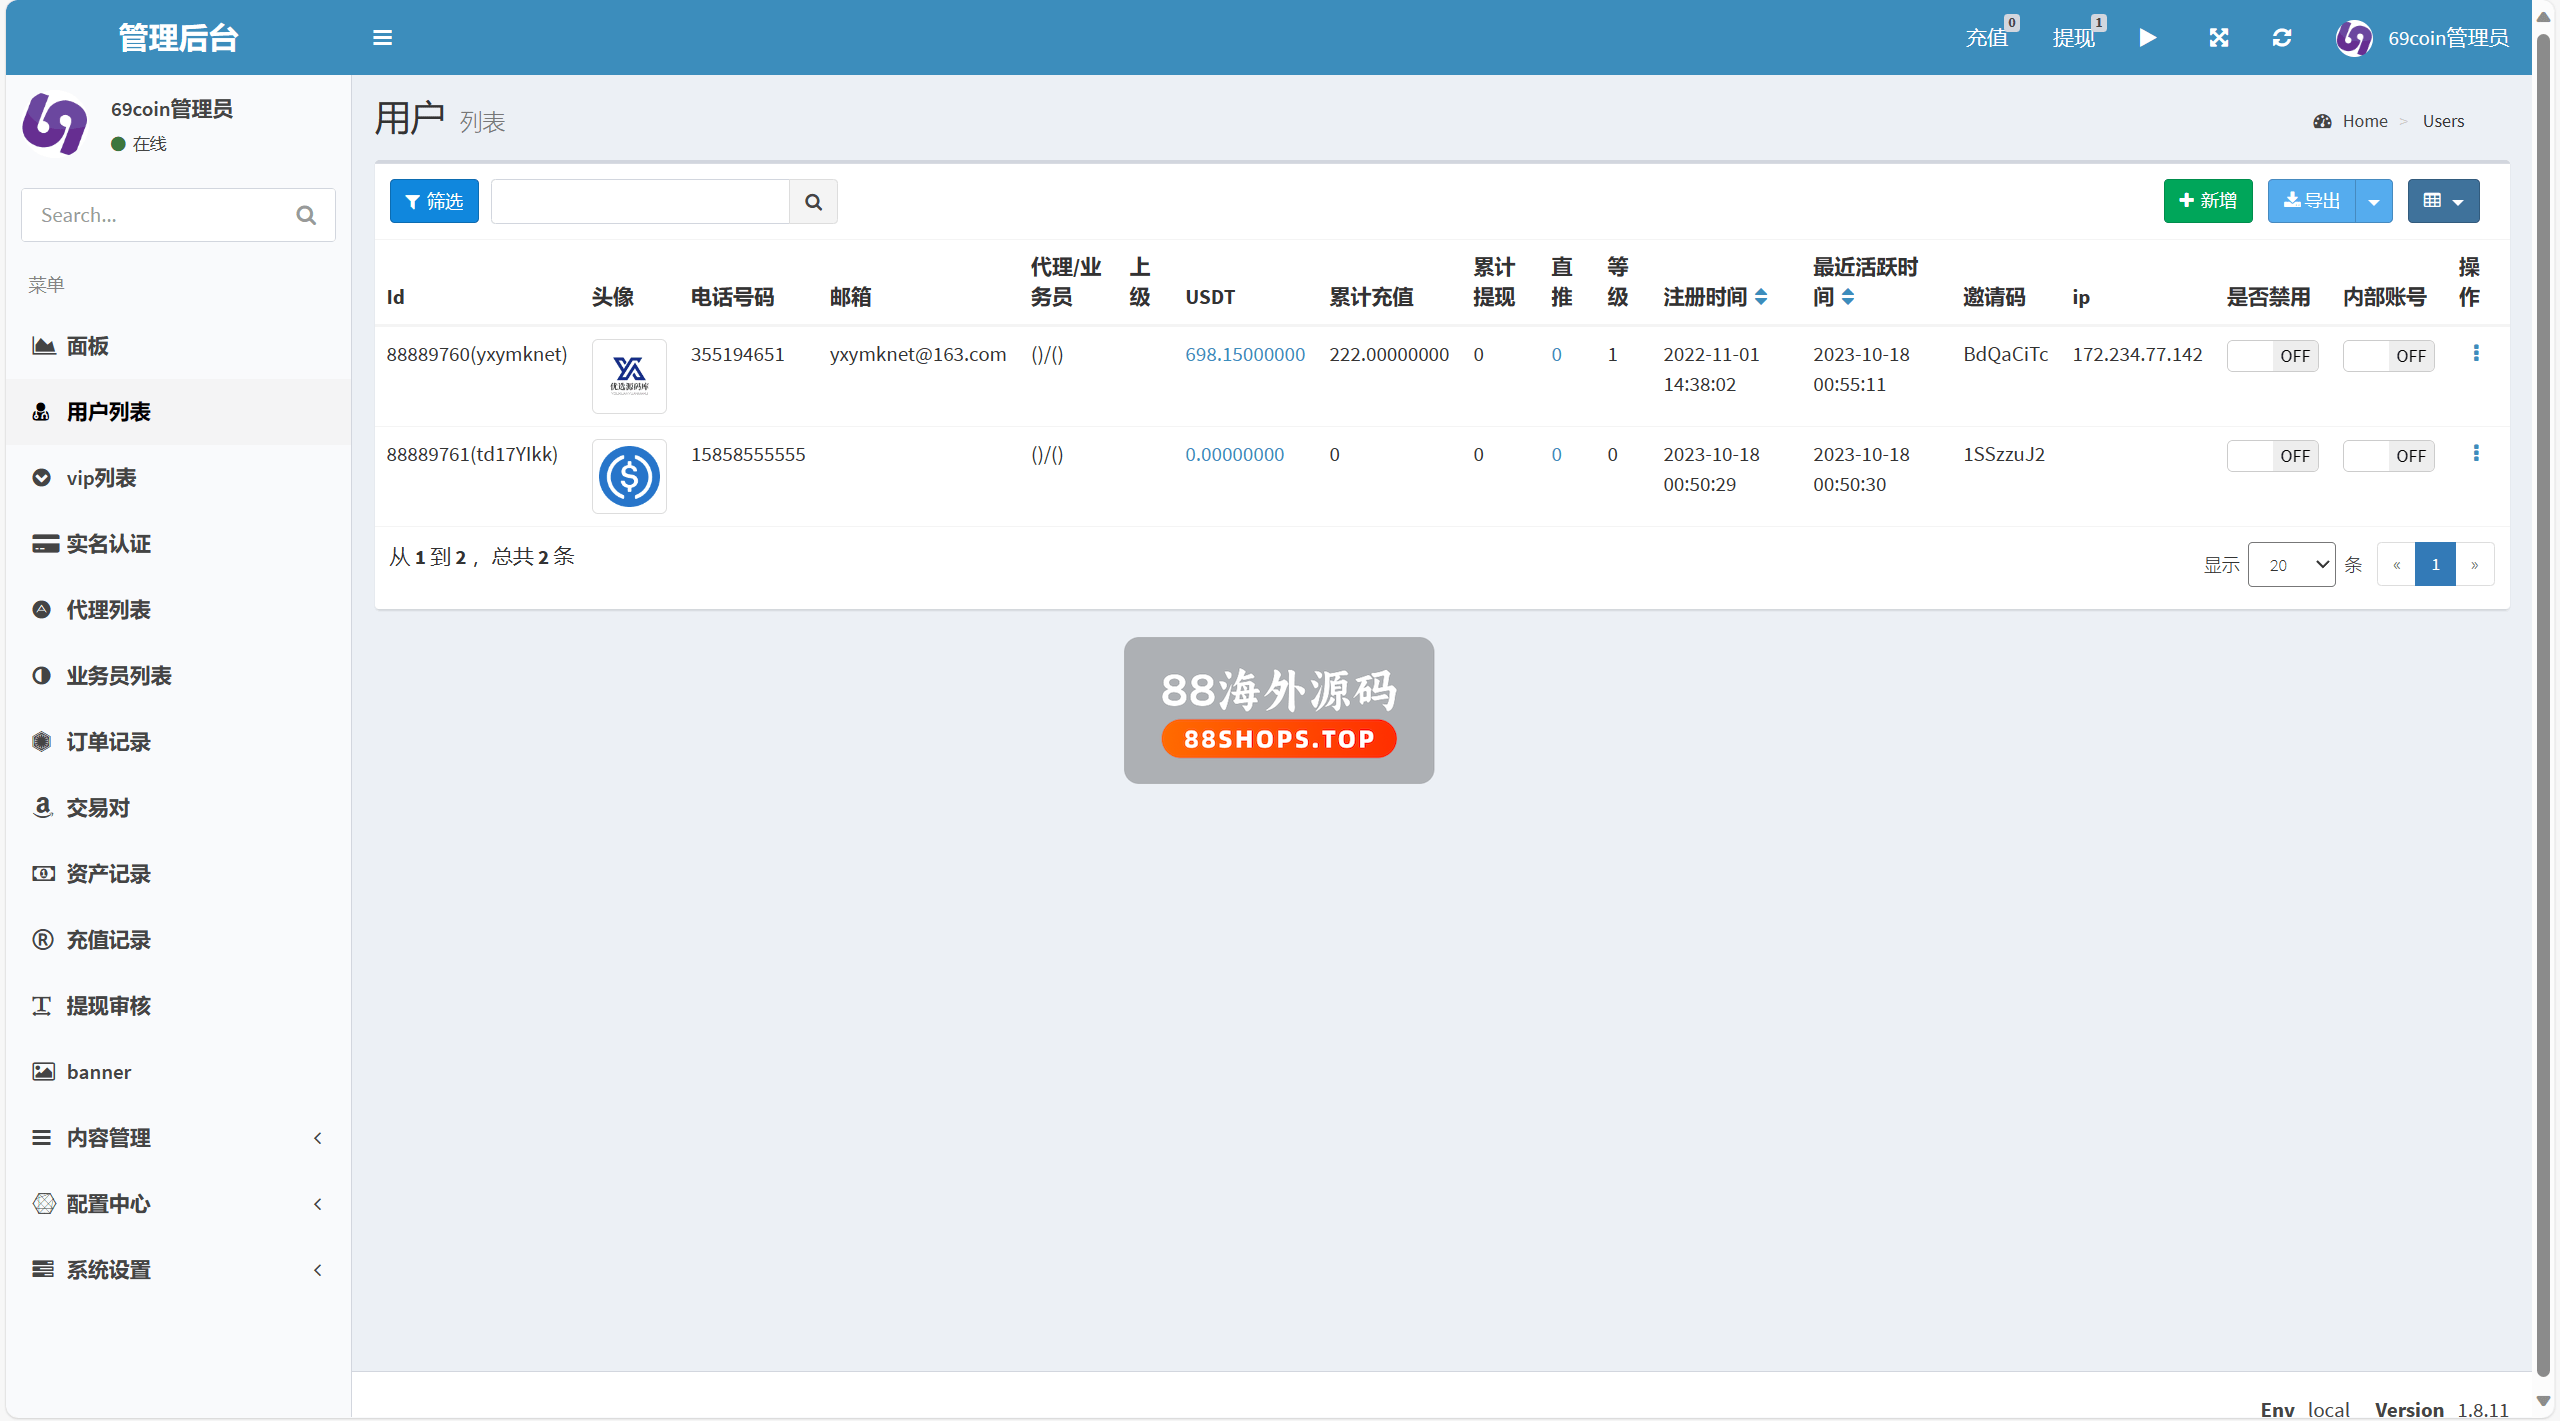Image resolution: width=2560 pixels, height=1421 pixels.
Task: Toggle 是否禁用 switch for user 88889761
Action: point(2271,456)
